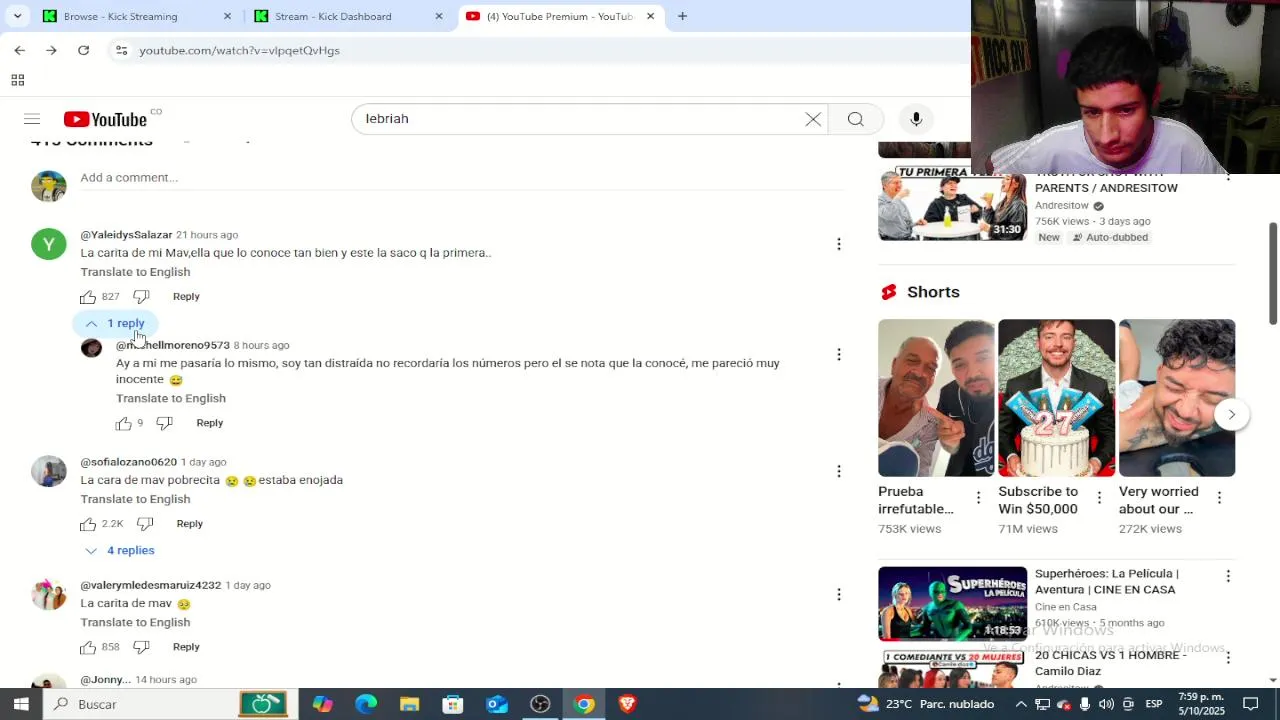Reply to the nested 9-likes reply
Image resolution: width=1280 pixels, height=720 pixels.
[x=209, y=423]
